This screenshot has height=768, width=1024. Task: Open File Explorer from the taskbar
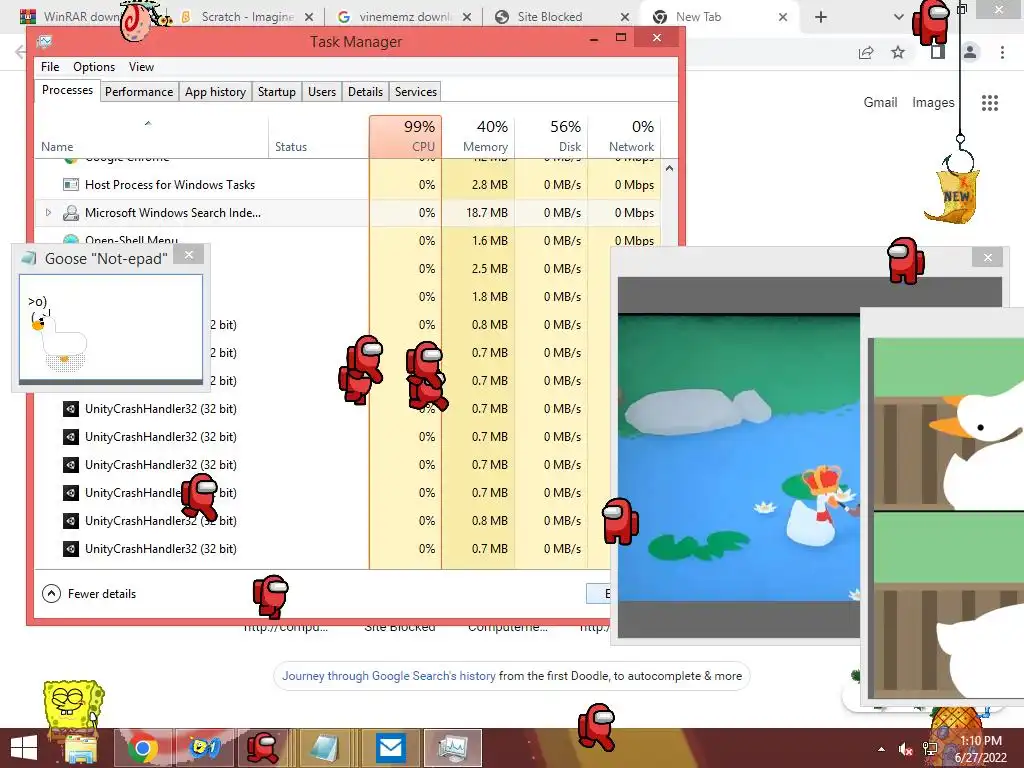(x=80, y=748)
